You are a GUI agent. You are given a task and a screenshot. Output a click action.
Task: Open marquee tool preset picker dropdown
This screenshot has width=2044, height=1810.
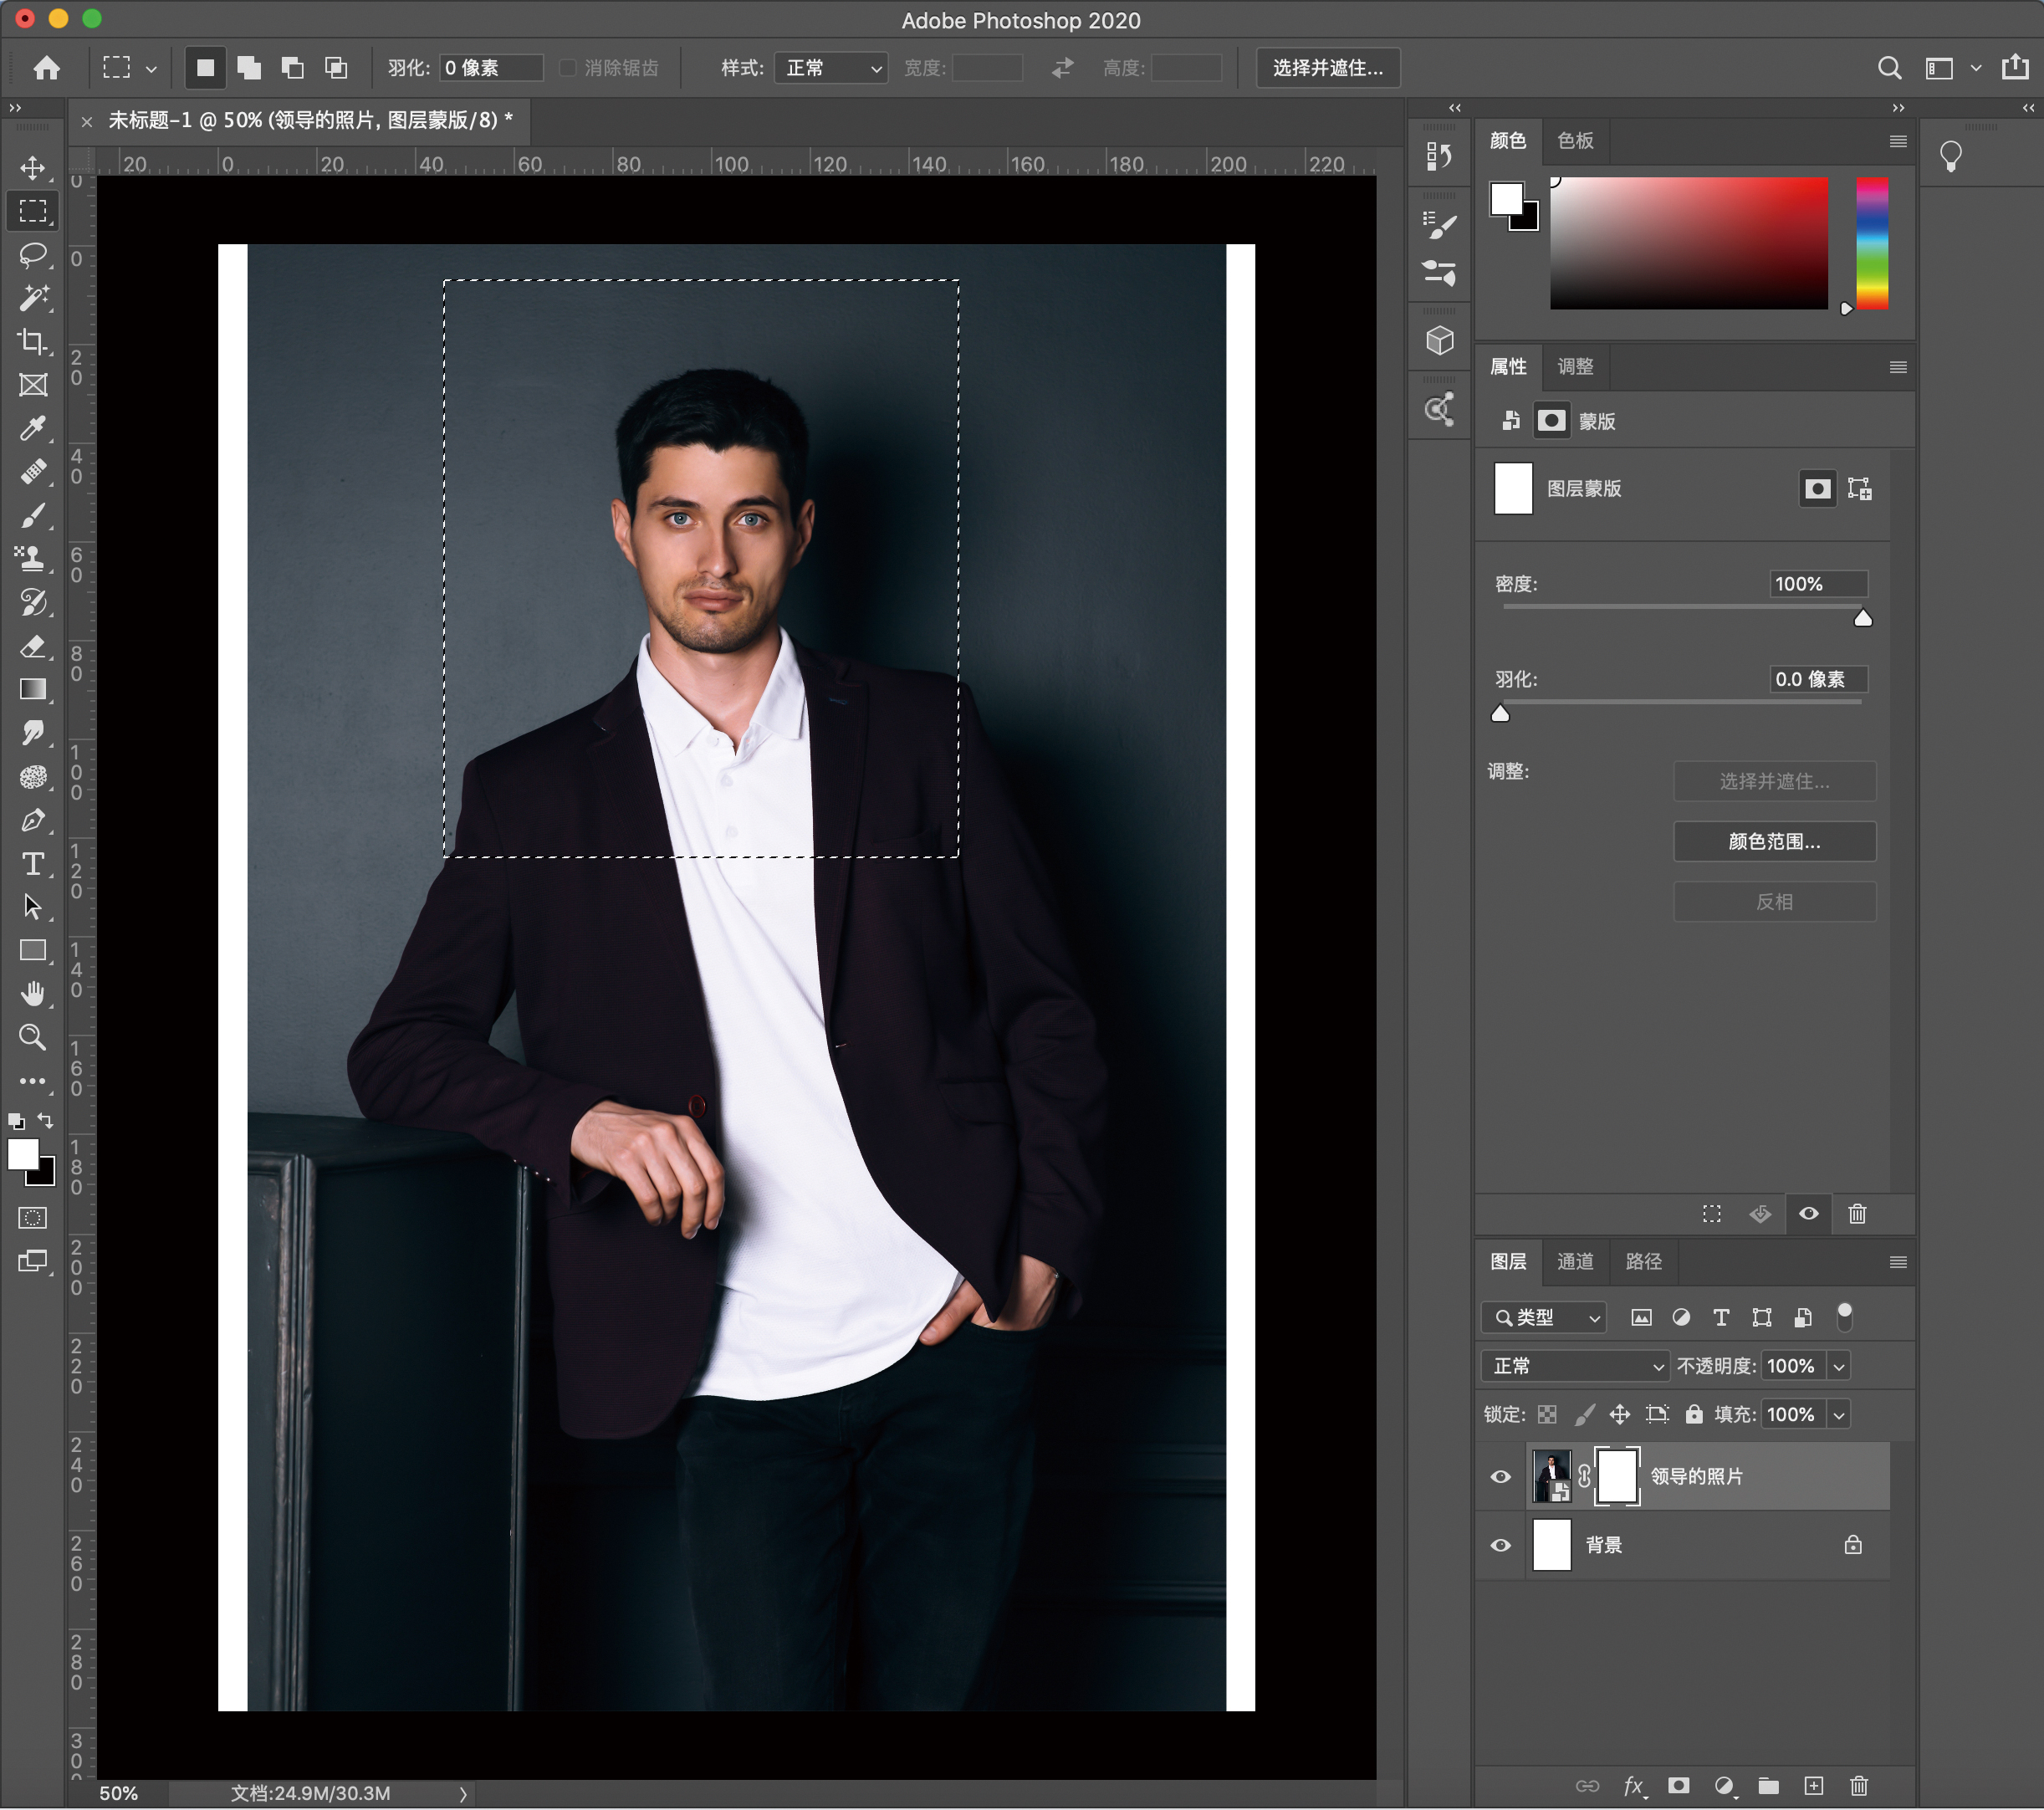tap(151, 69)
